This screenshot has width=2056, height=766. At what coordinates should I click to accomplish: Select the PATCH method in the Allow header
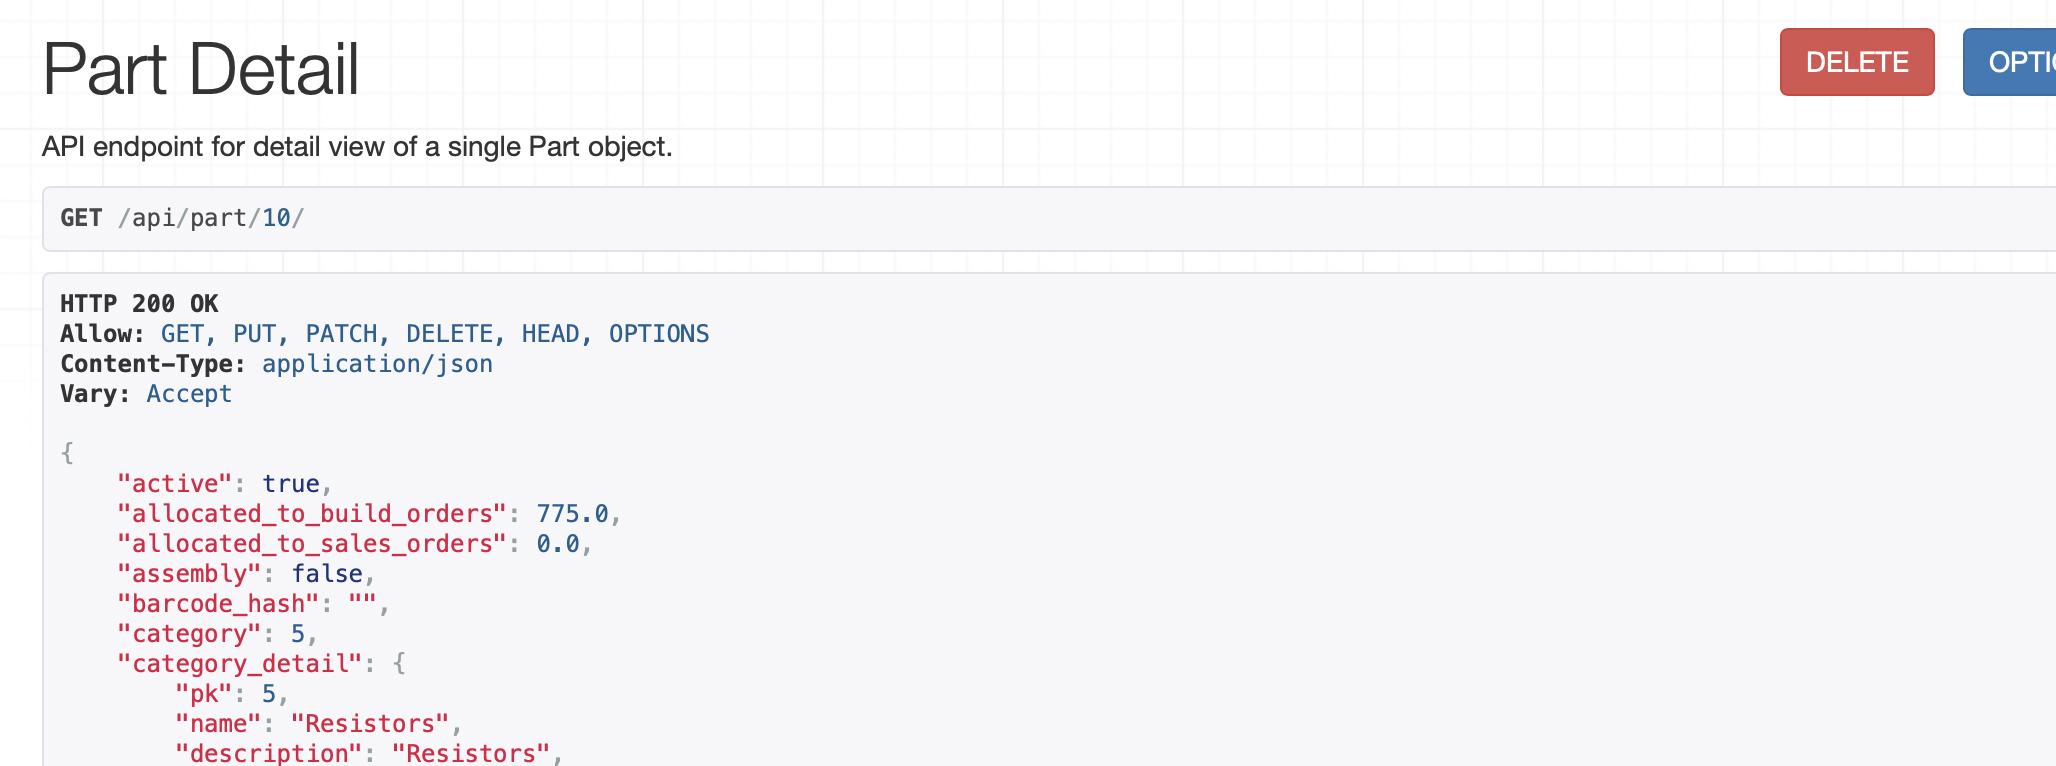tap(343, 333)
